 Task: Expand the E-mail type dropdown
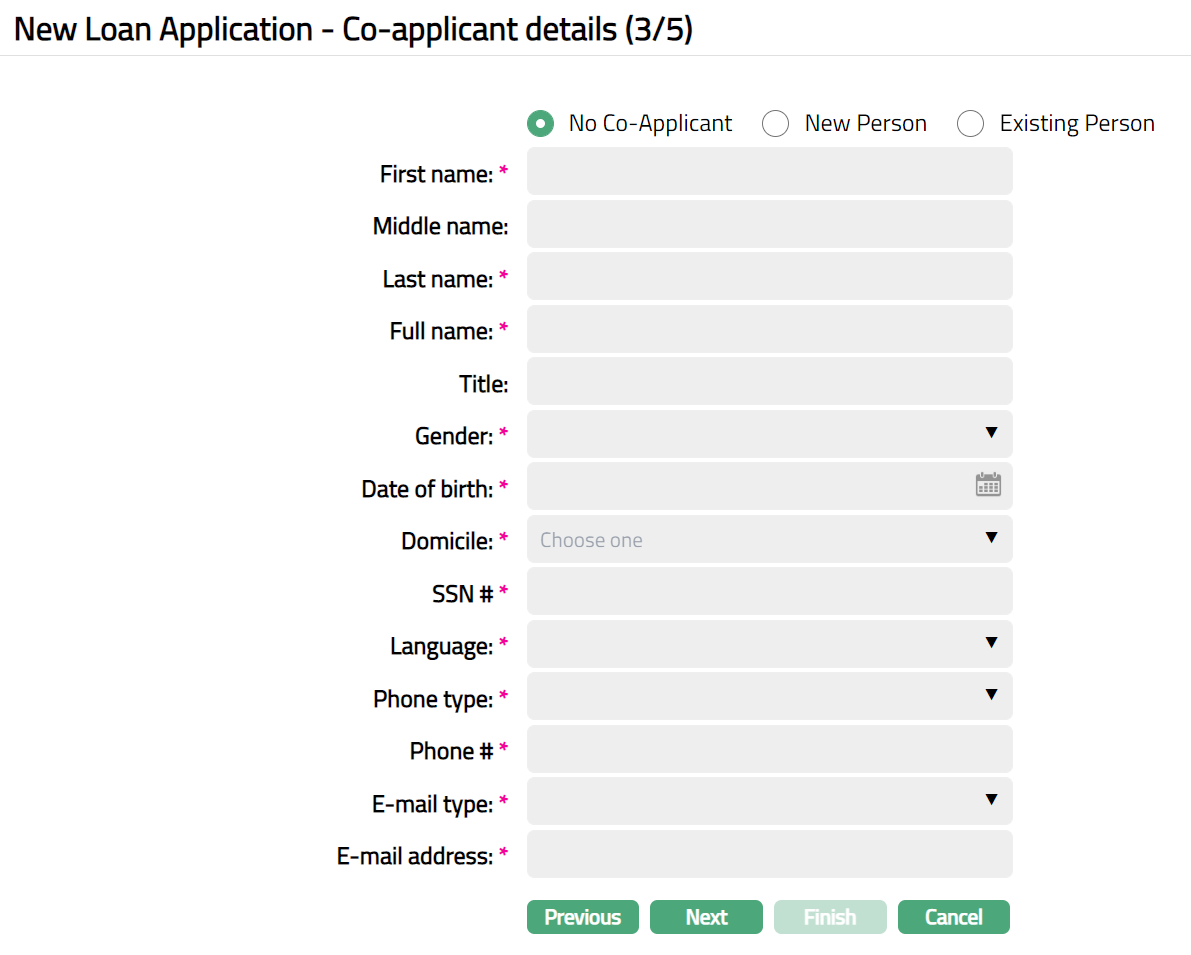click(x=769, y=801)
